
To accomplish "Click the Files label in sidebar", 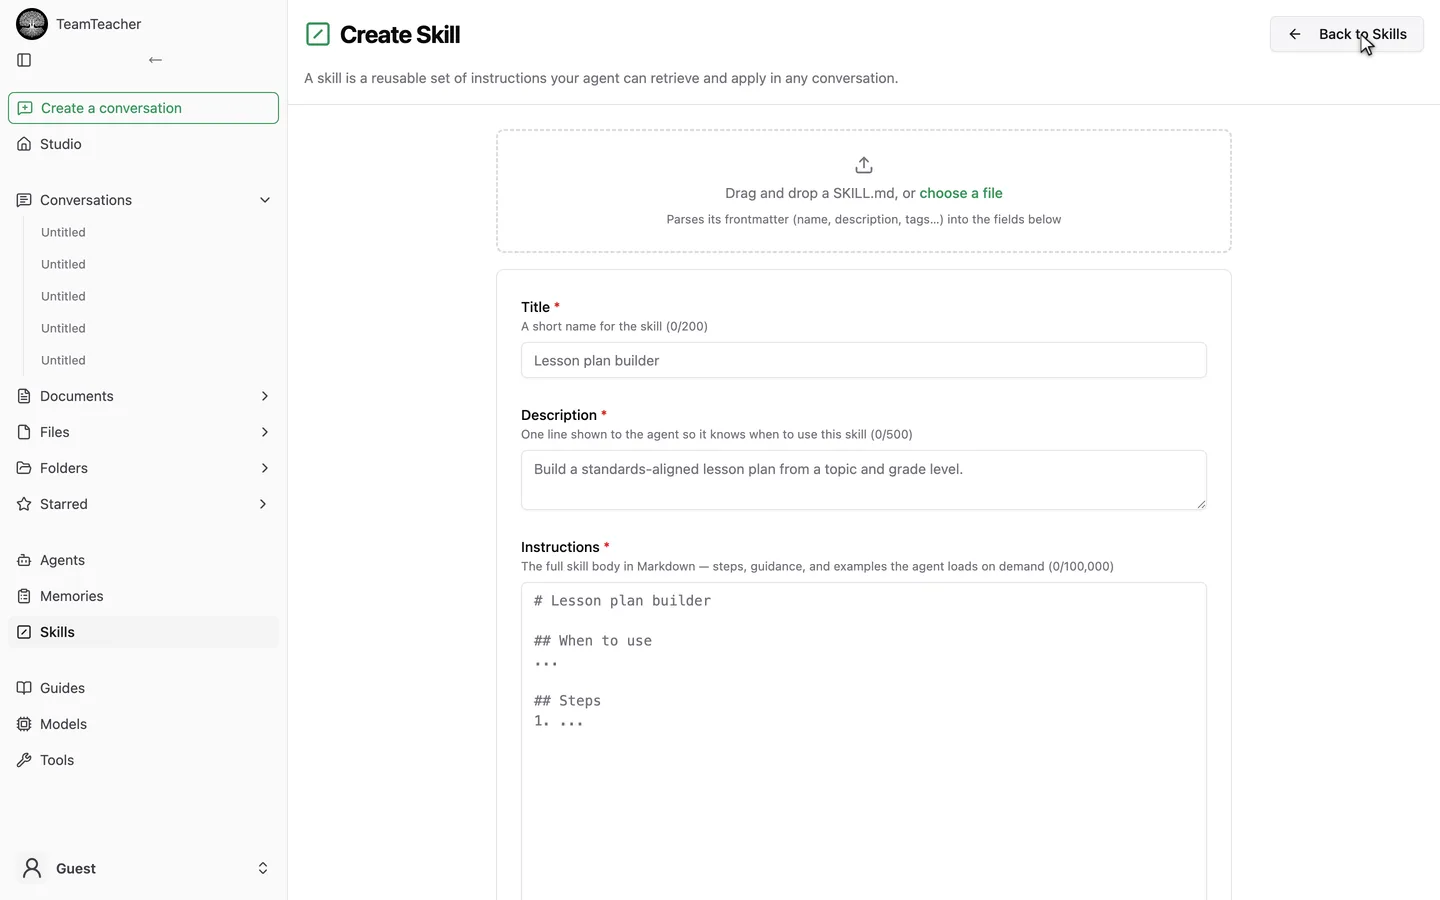I will point(55,432).
